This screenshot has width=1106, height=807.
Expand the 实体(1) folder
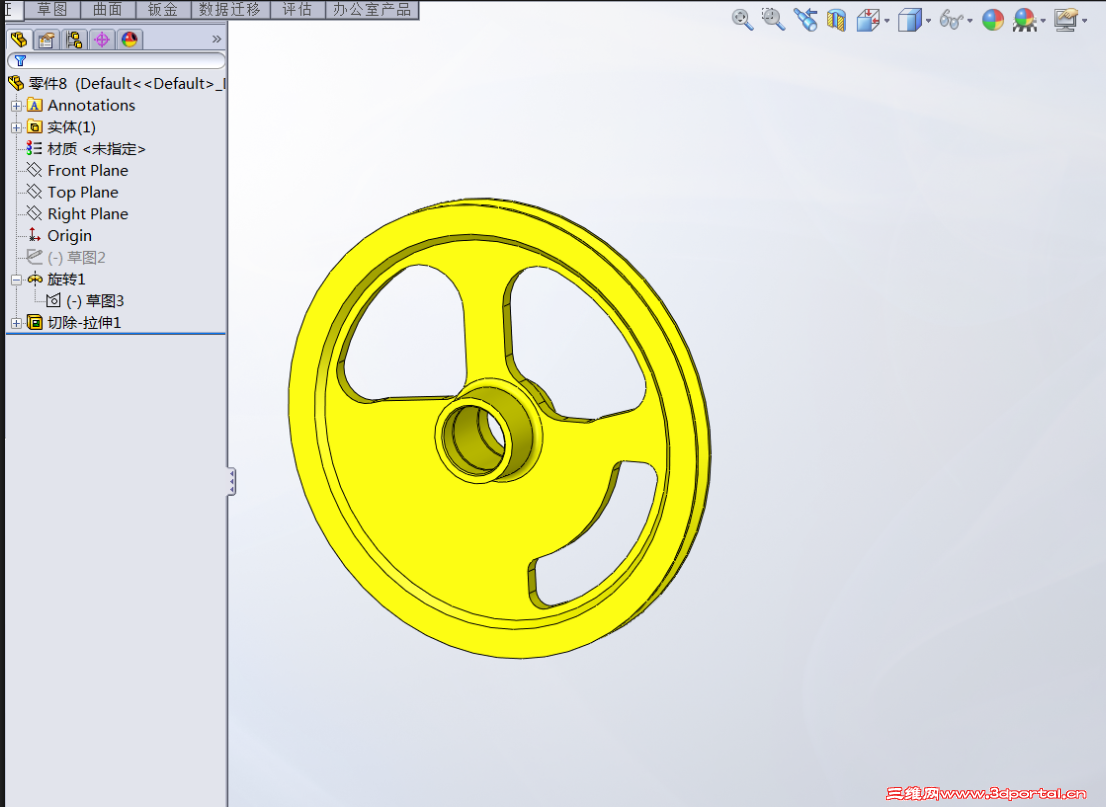[16, 128]
